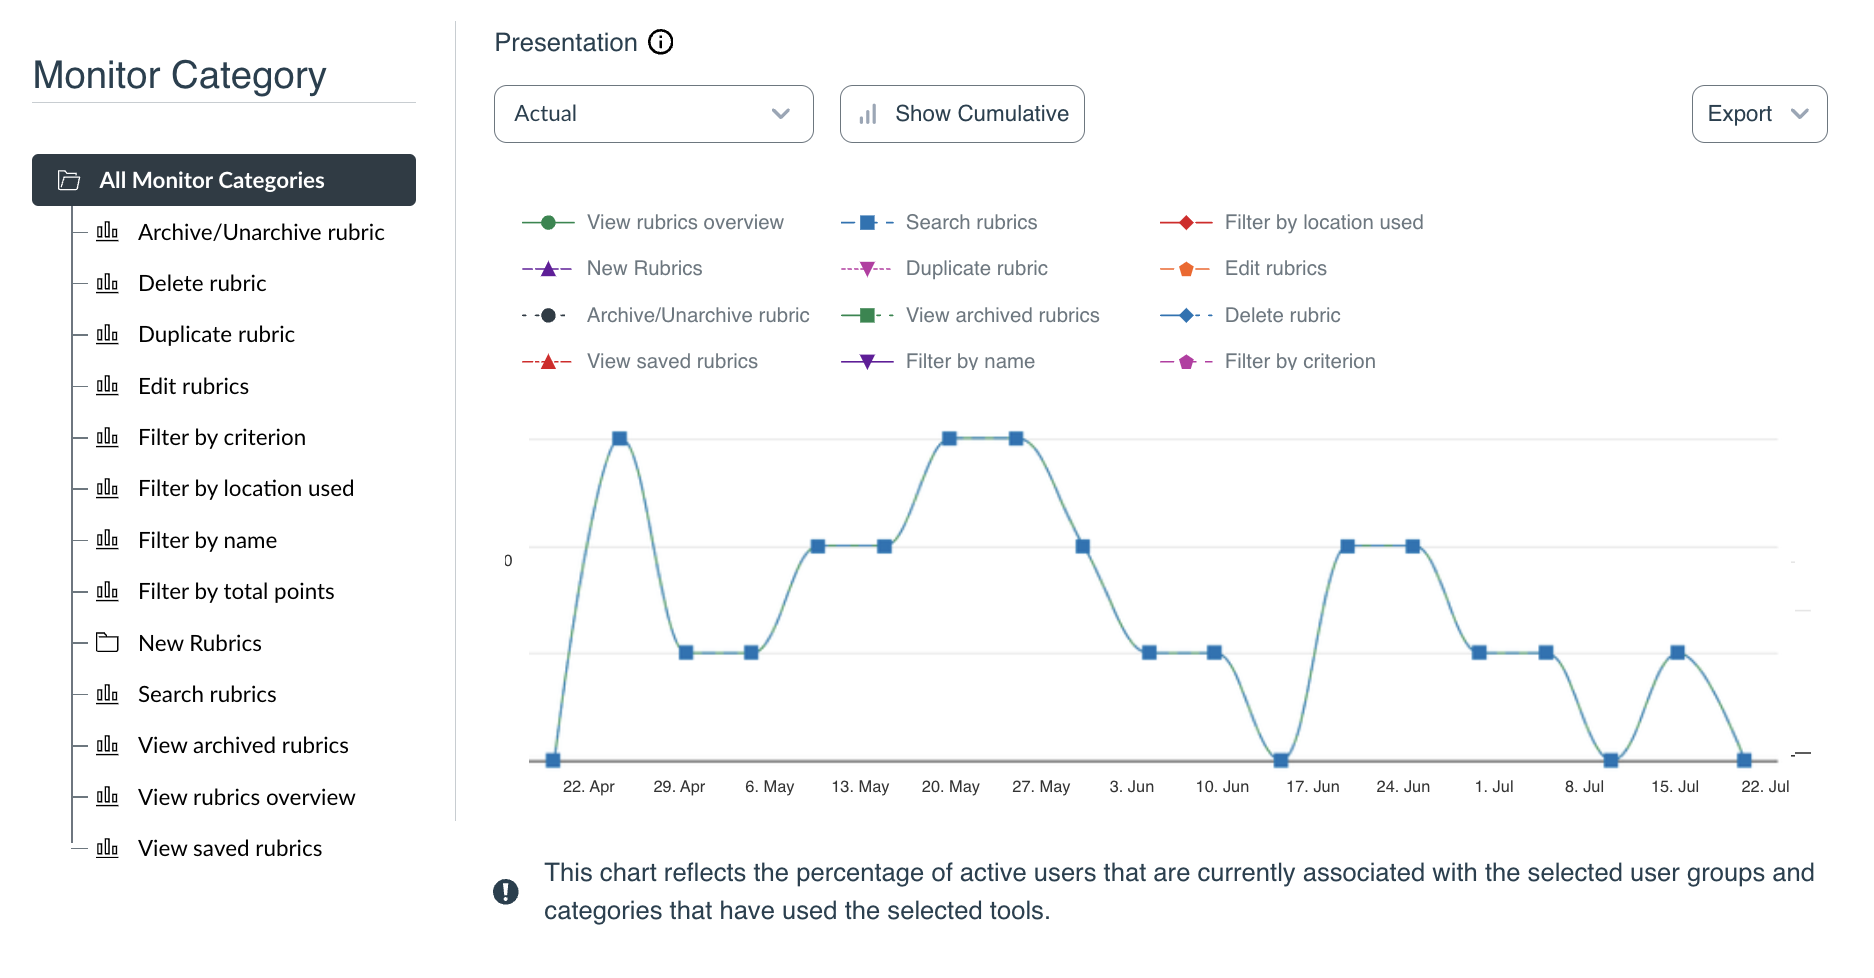
Task: Click the Edit rubrics orange legend marker
Action: pos(1186,269)
